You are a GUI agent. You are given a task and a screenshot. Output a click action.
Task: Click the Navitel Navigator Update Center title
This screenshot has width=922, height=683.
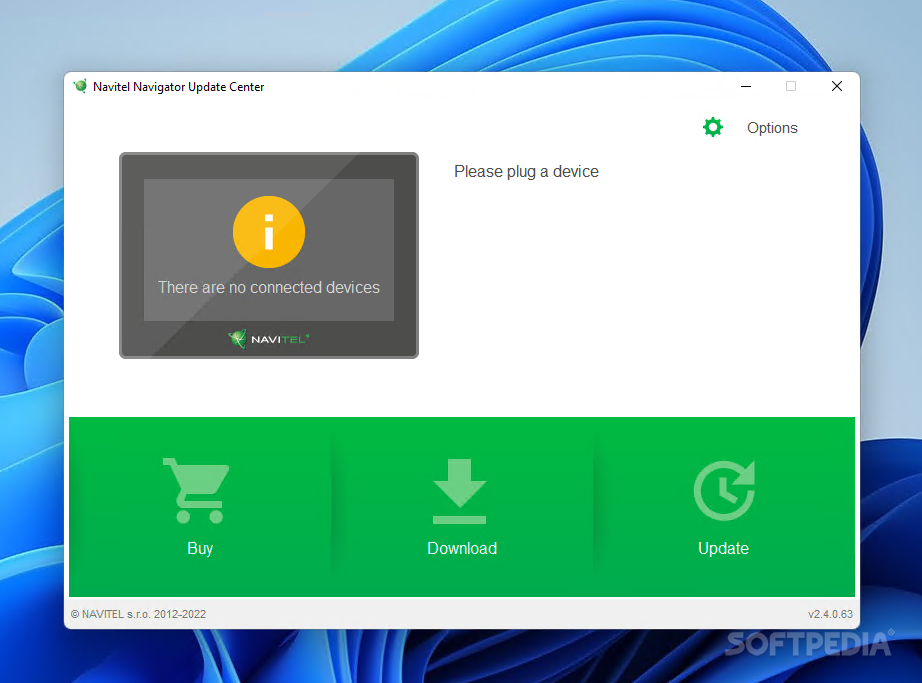pos(179,87)
